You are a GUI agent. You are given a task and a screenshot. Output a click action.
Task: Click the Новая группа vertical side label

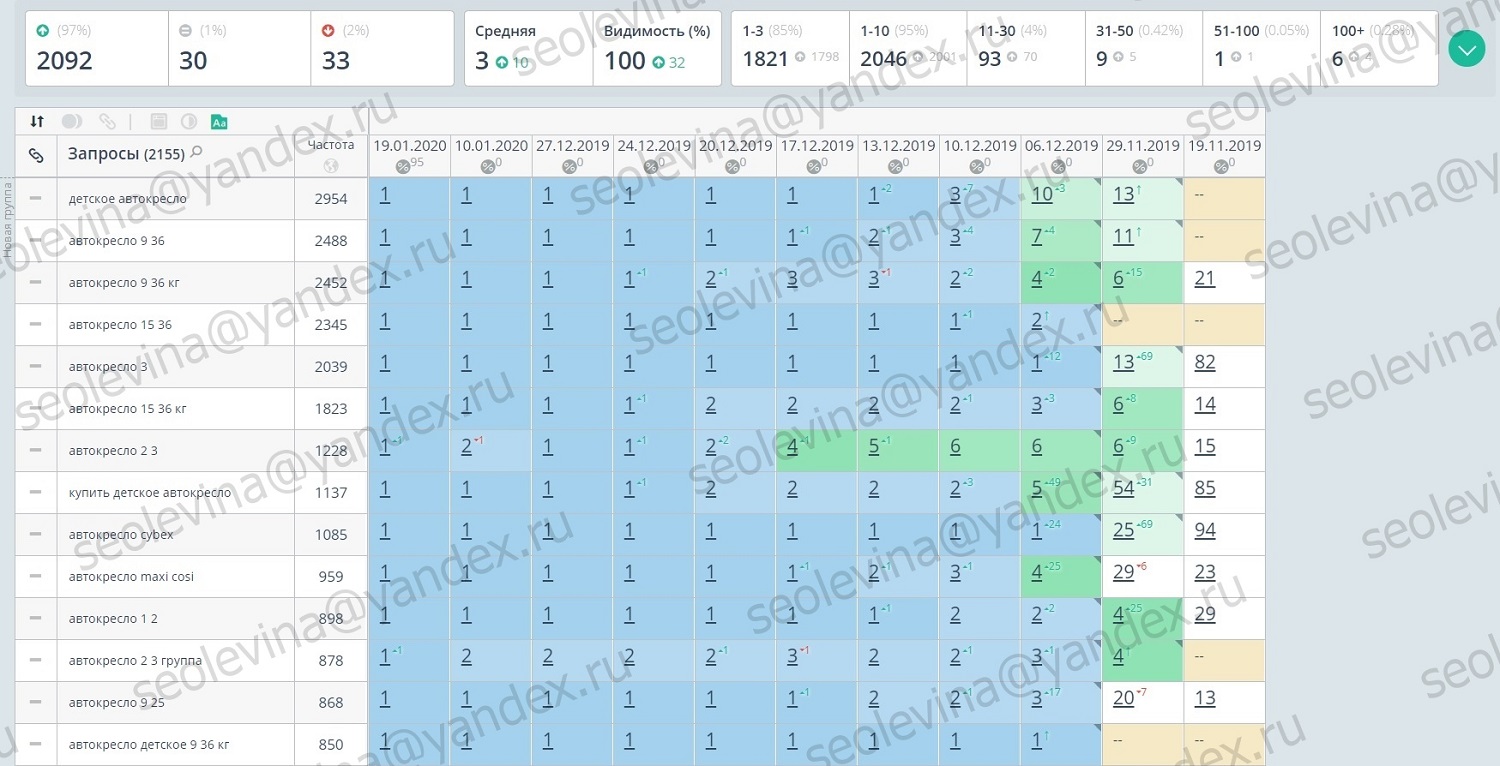click(x=7, y=218)
